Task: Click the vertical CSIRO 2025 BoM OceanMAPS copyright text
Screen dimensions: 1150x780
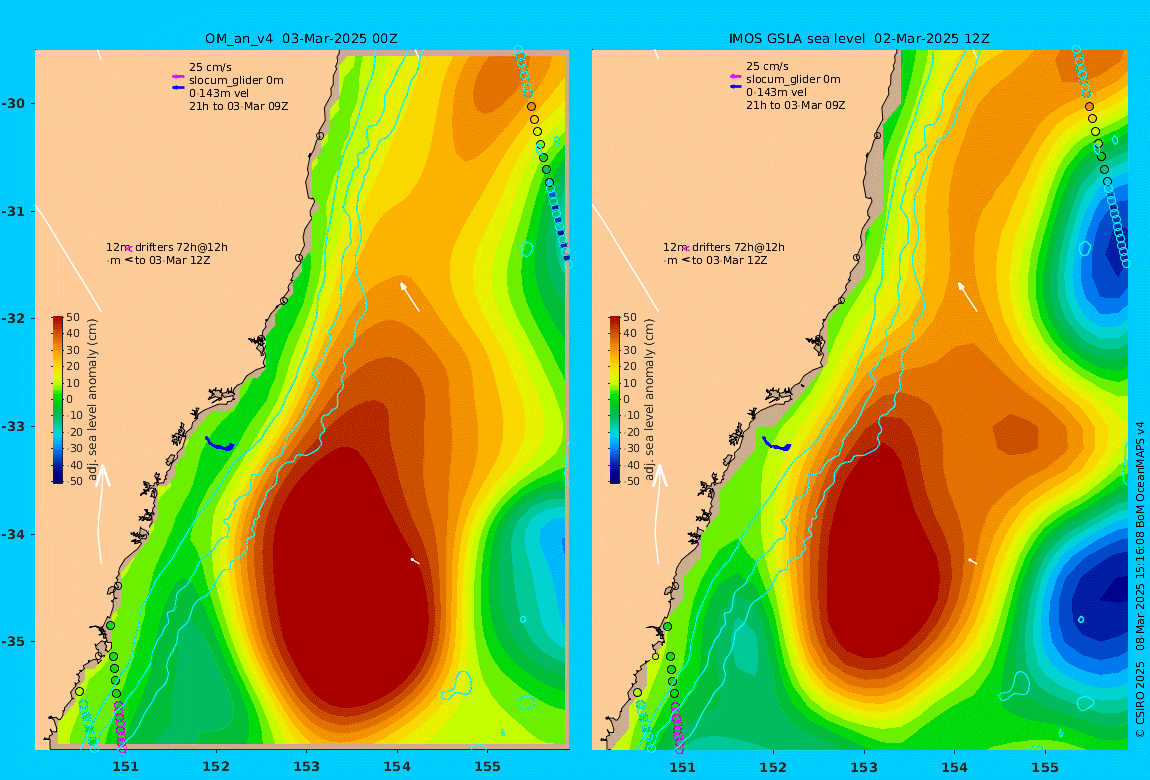Action: pyautogui.click(x=1140, y=579)
